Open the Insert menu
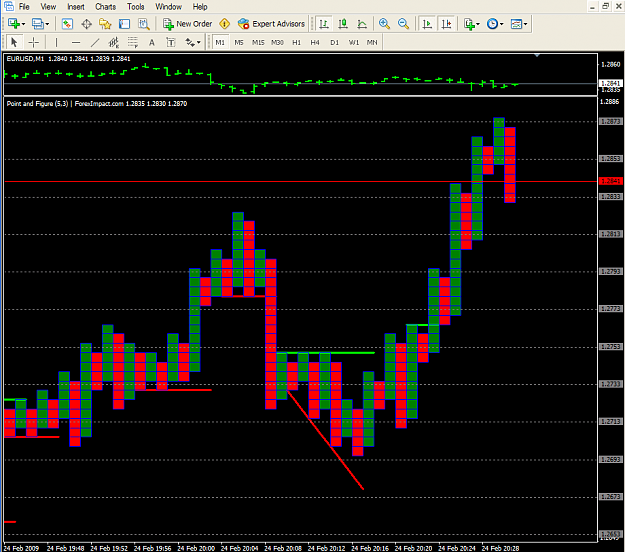This screenshot has height=552, width=625. click(76, 7)
